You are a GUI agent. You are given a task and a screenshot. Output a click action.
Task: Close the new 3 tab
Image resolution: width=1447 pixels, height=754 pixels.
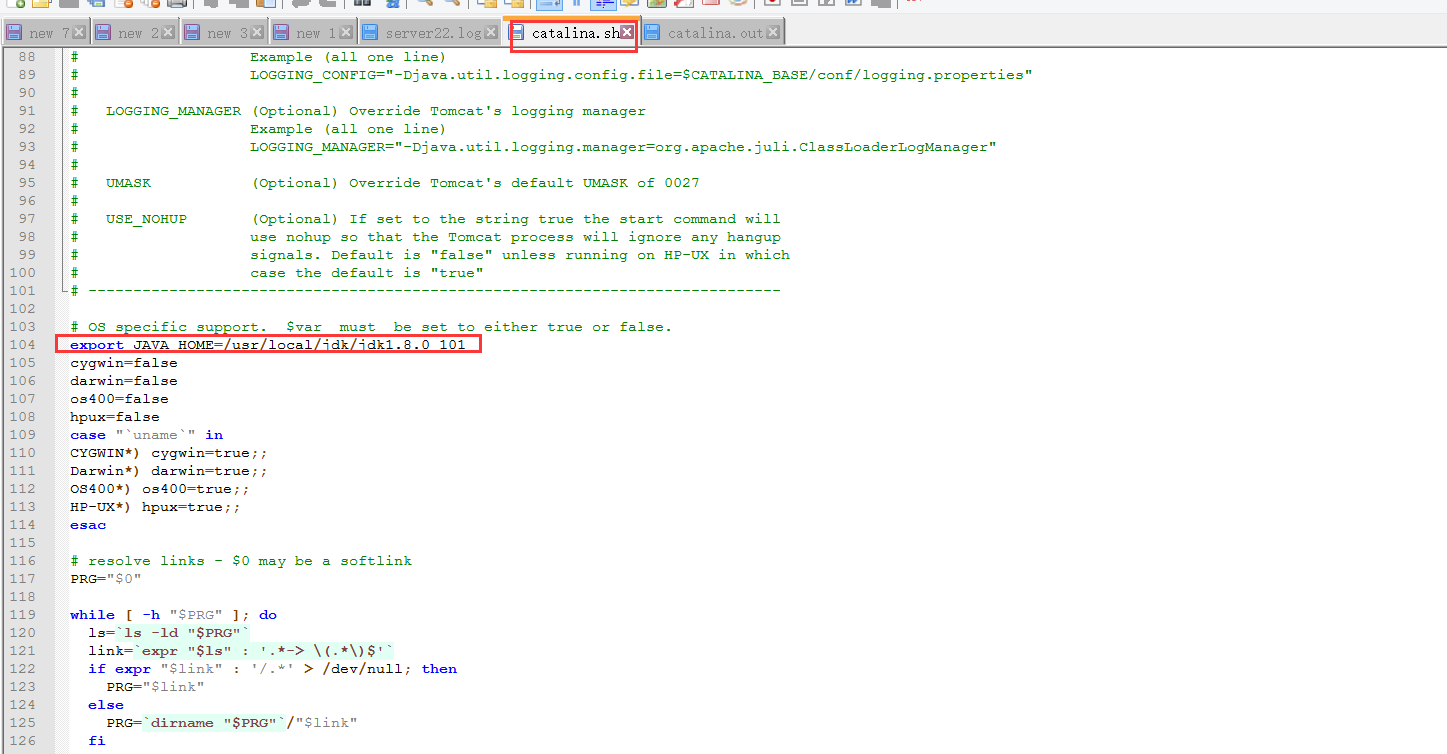tap(258, 33)
